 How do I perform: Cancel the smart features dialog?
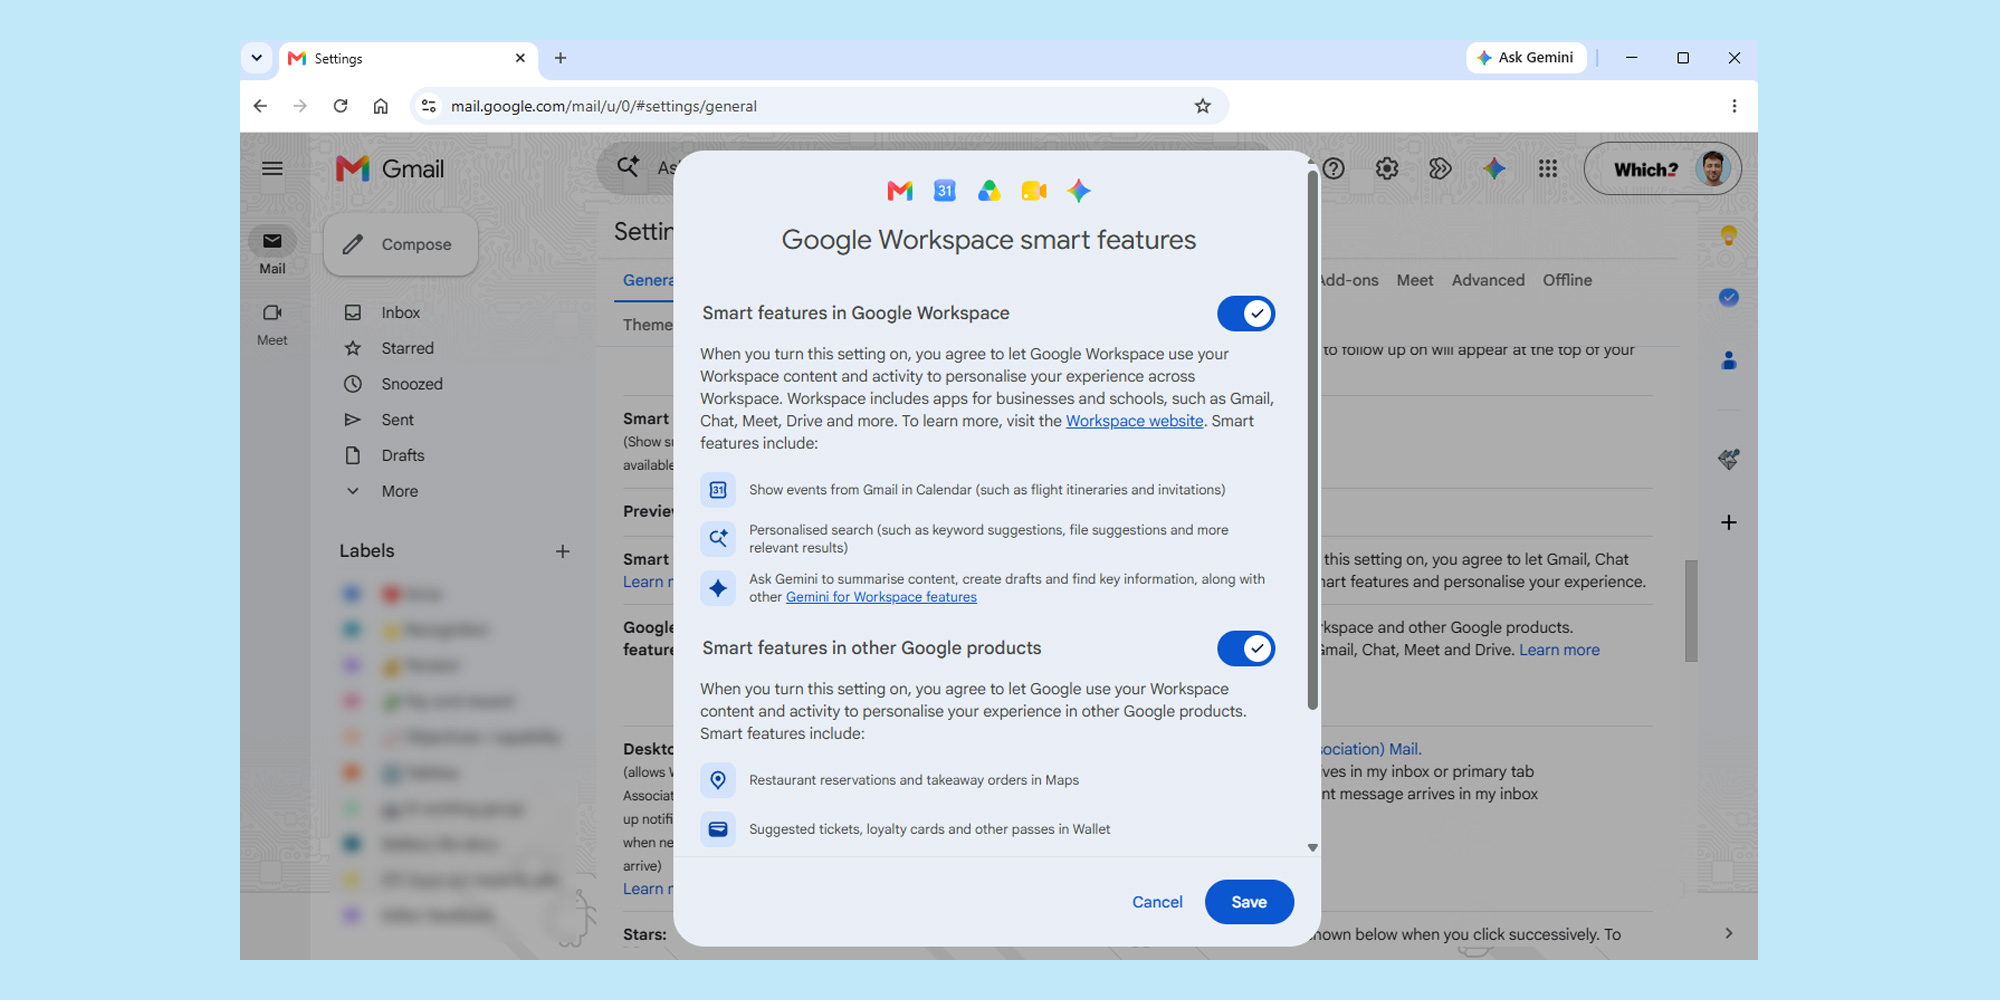[1157, 902]
